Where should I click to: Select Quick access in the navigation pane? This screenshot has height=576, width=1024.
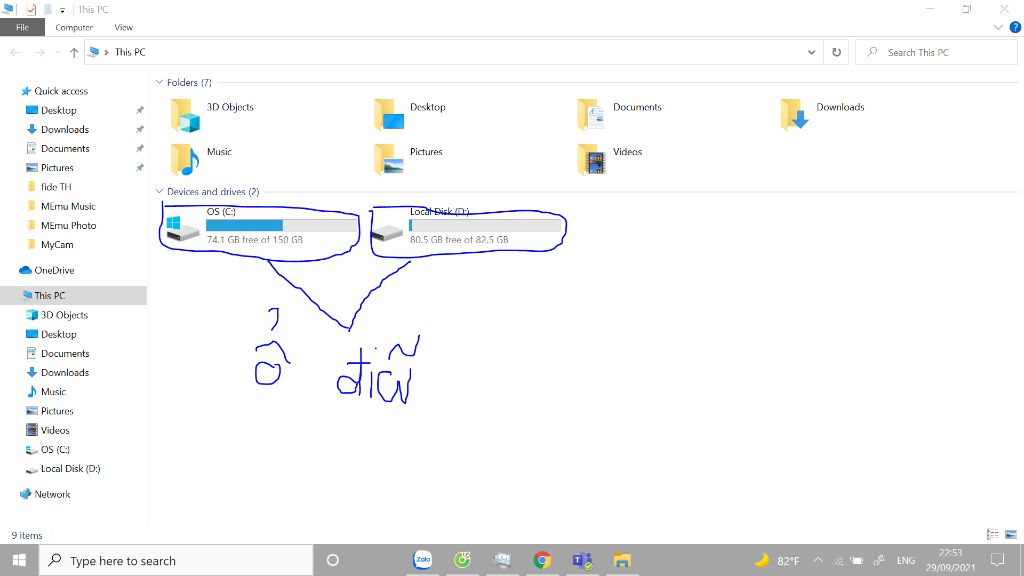[61, 91]
